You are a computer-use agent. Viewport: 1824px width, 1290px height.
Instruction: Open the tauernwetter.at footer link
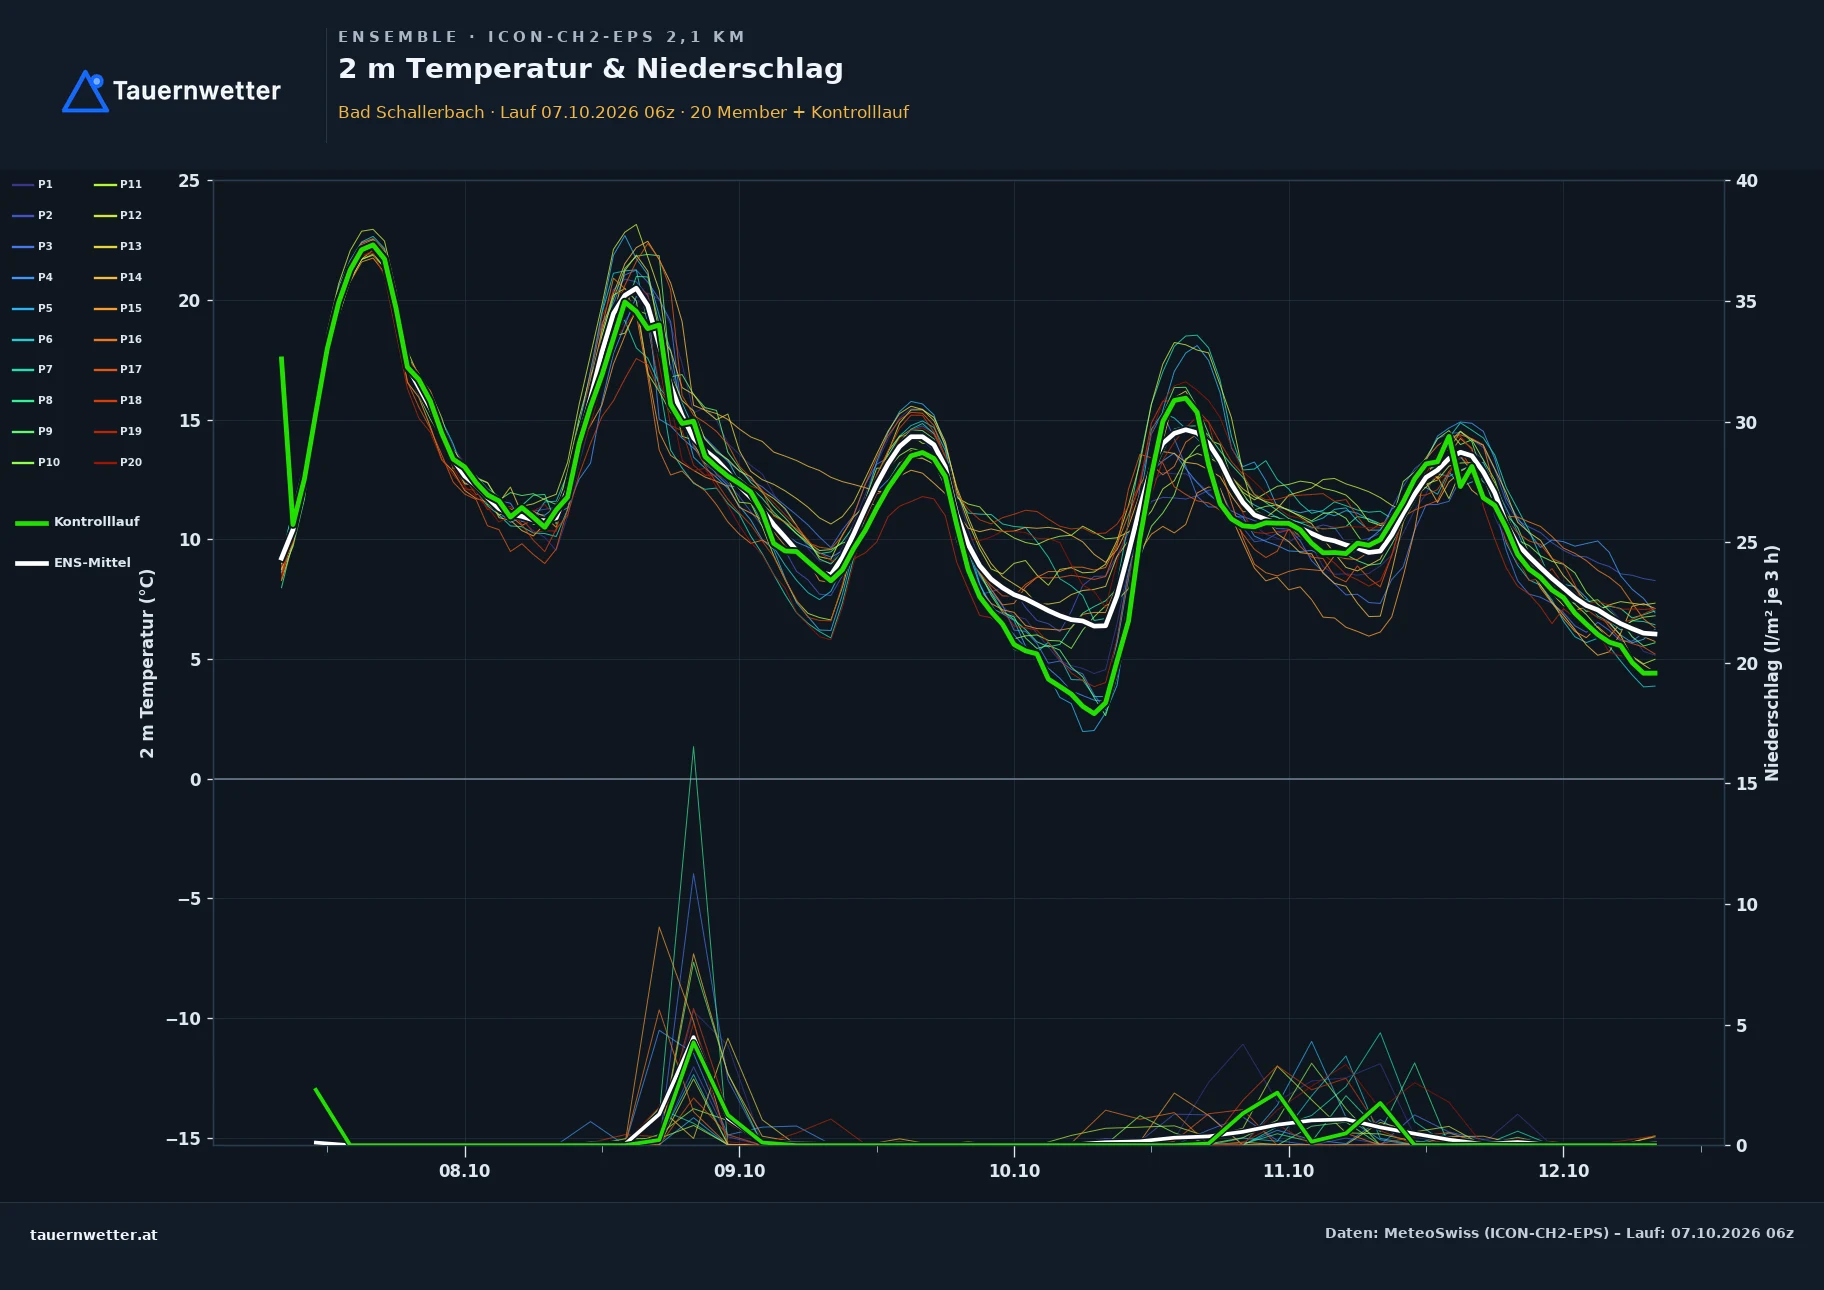[x=94, y=1235]
